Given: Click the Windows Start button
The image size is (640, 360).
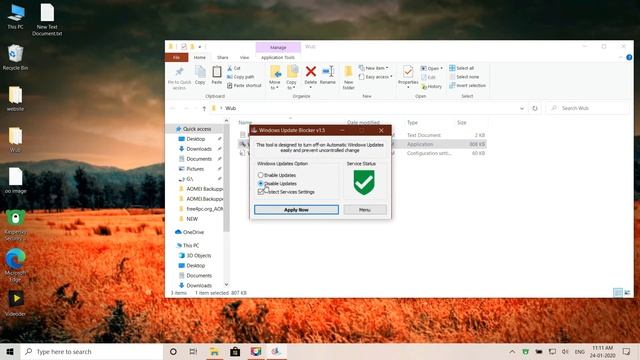Looking at the screenshot, I should point(10,351).
